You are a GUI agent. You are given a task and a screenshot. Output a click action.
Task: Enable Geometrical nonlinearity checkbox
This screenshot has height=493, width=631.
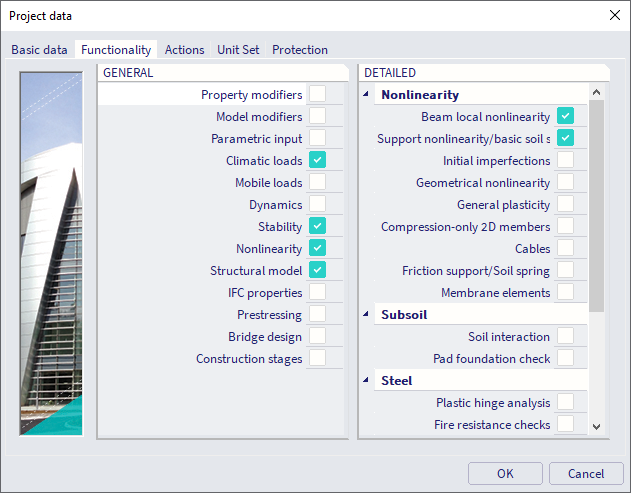coord(565,183)
